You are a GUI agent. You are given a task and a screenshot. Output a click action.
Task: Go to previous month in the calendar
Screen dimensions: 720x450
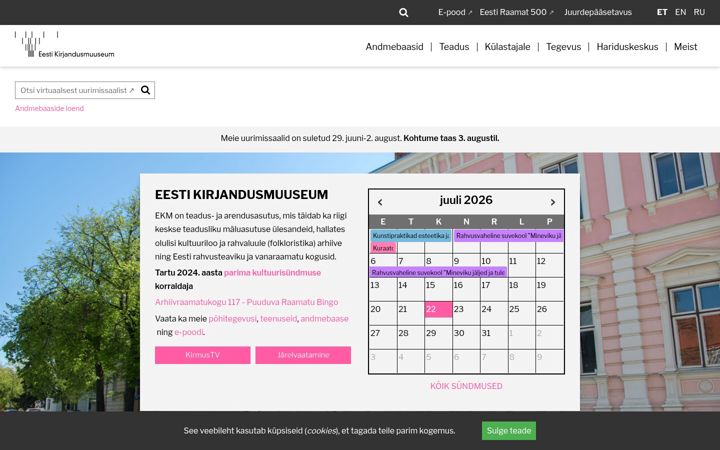pyautogui.click(x=380, y=202)
